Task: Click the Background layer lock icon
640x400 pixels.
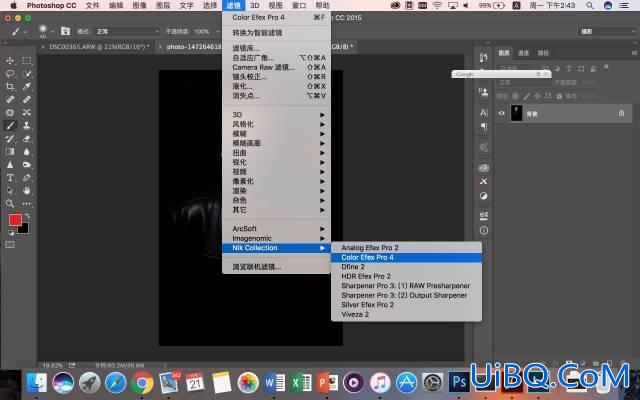Action: [x=621, y=113]
